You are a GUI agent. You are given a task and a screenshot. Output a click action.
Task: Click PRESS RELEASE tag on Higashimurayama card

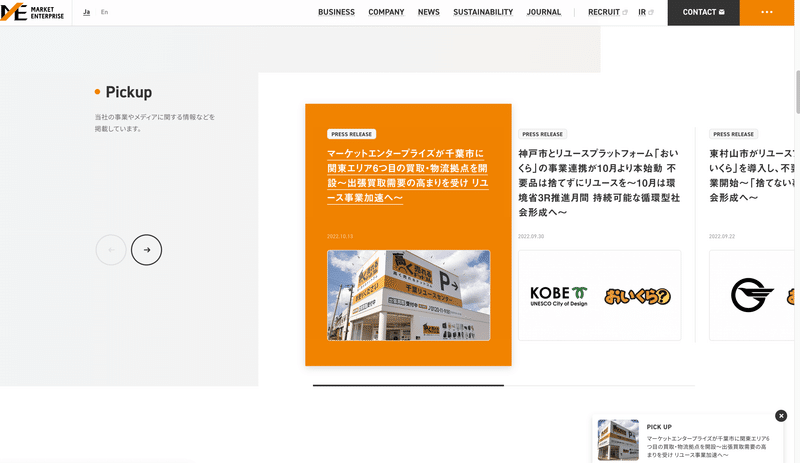[733, 134]
